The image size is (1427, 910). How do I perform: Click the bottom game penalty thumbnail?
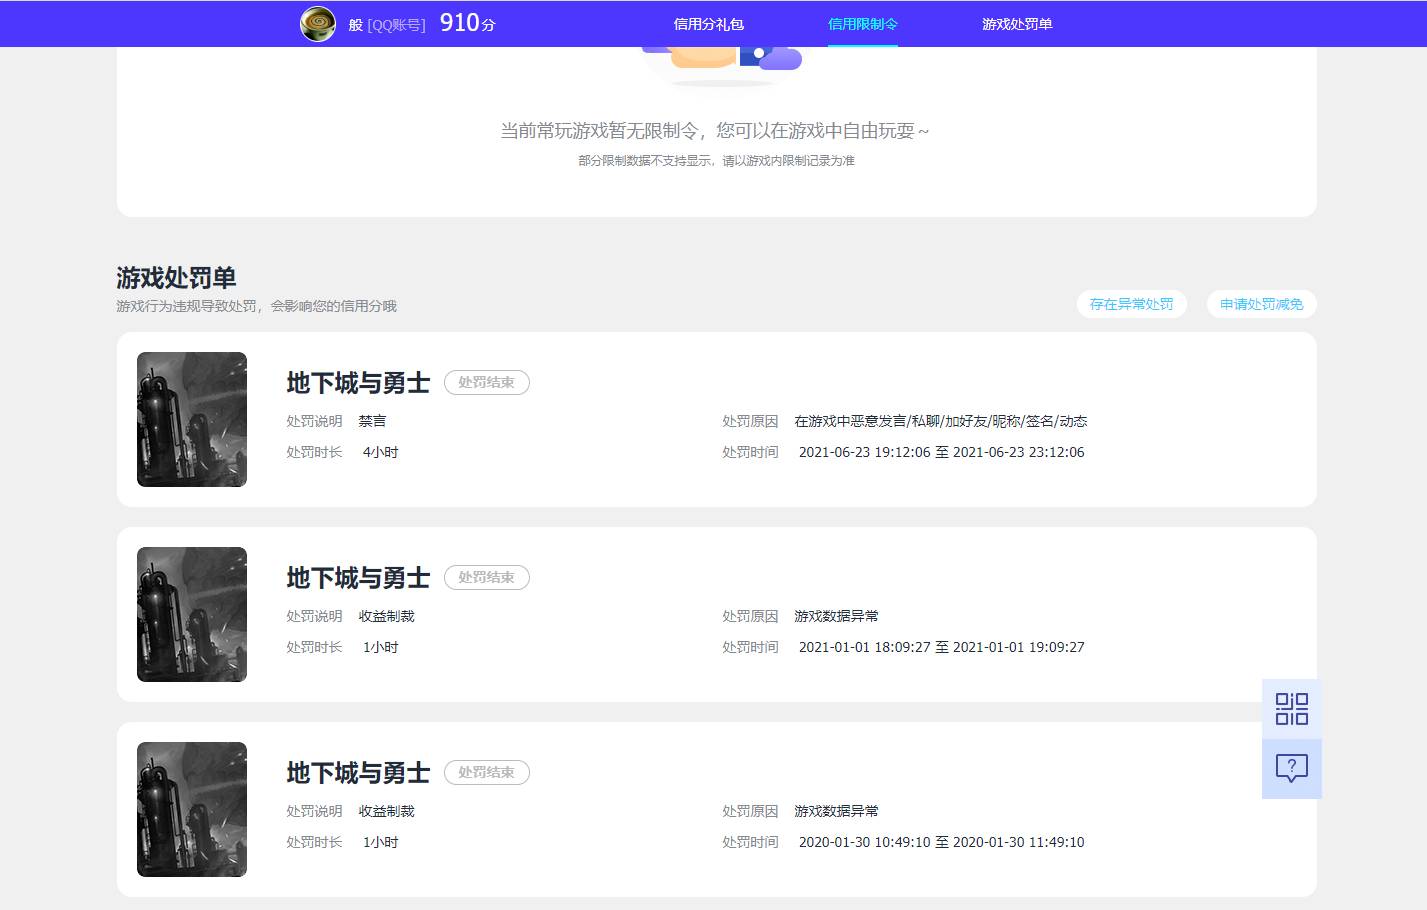(x=191, y=809)
